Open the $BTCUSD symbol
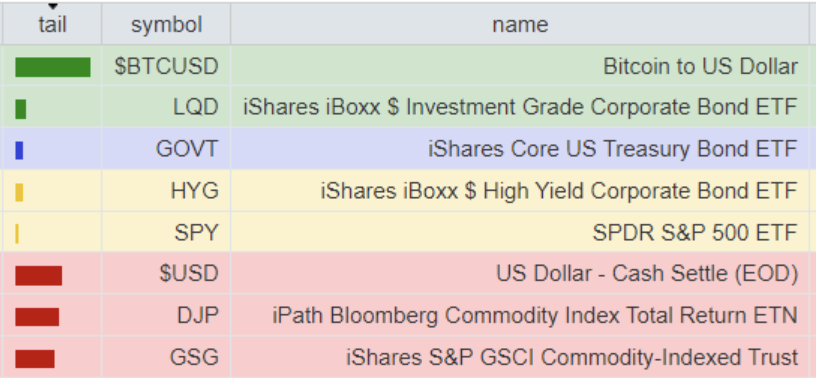Image resolution: width=816 pixels, height=378 pixels. click(x=166, y=67)
